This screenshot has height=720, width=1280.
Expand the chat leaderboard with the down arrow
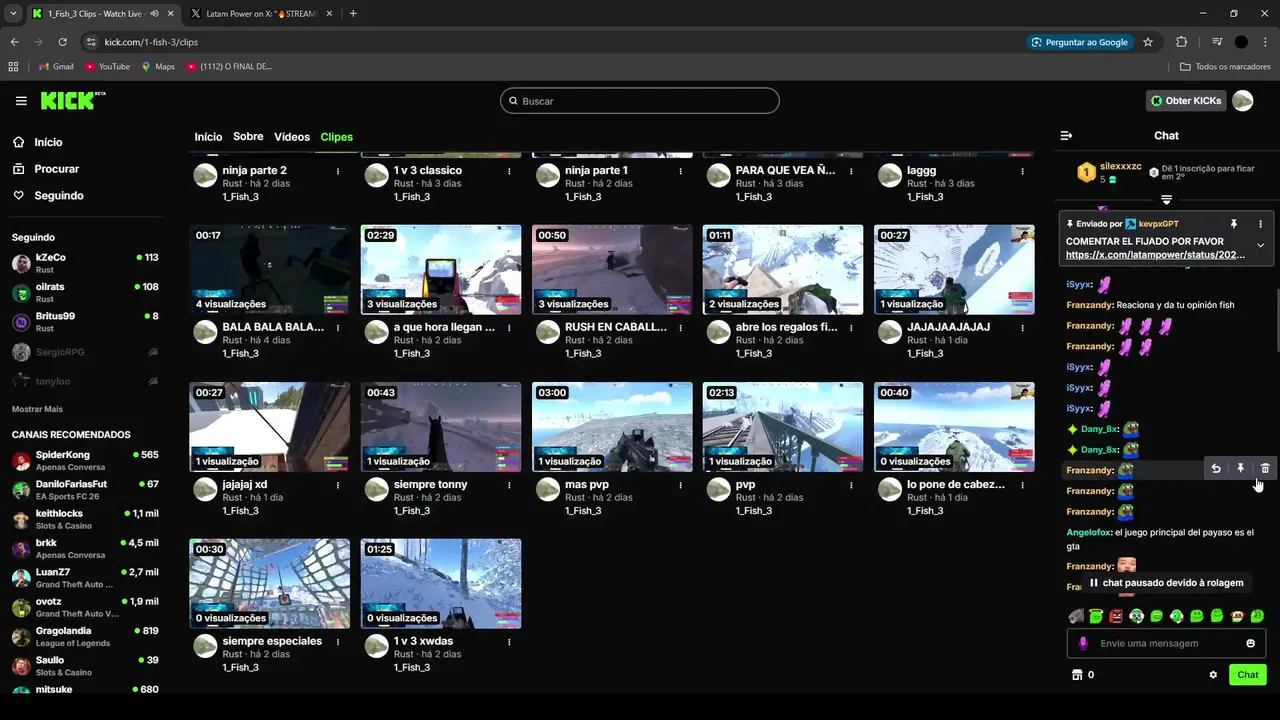coord(1166,200)
